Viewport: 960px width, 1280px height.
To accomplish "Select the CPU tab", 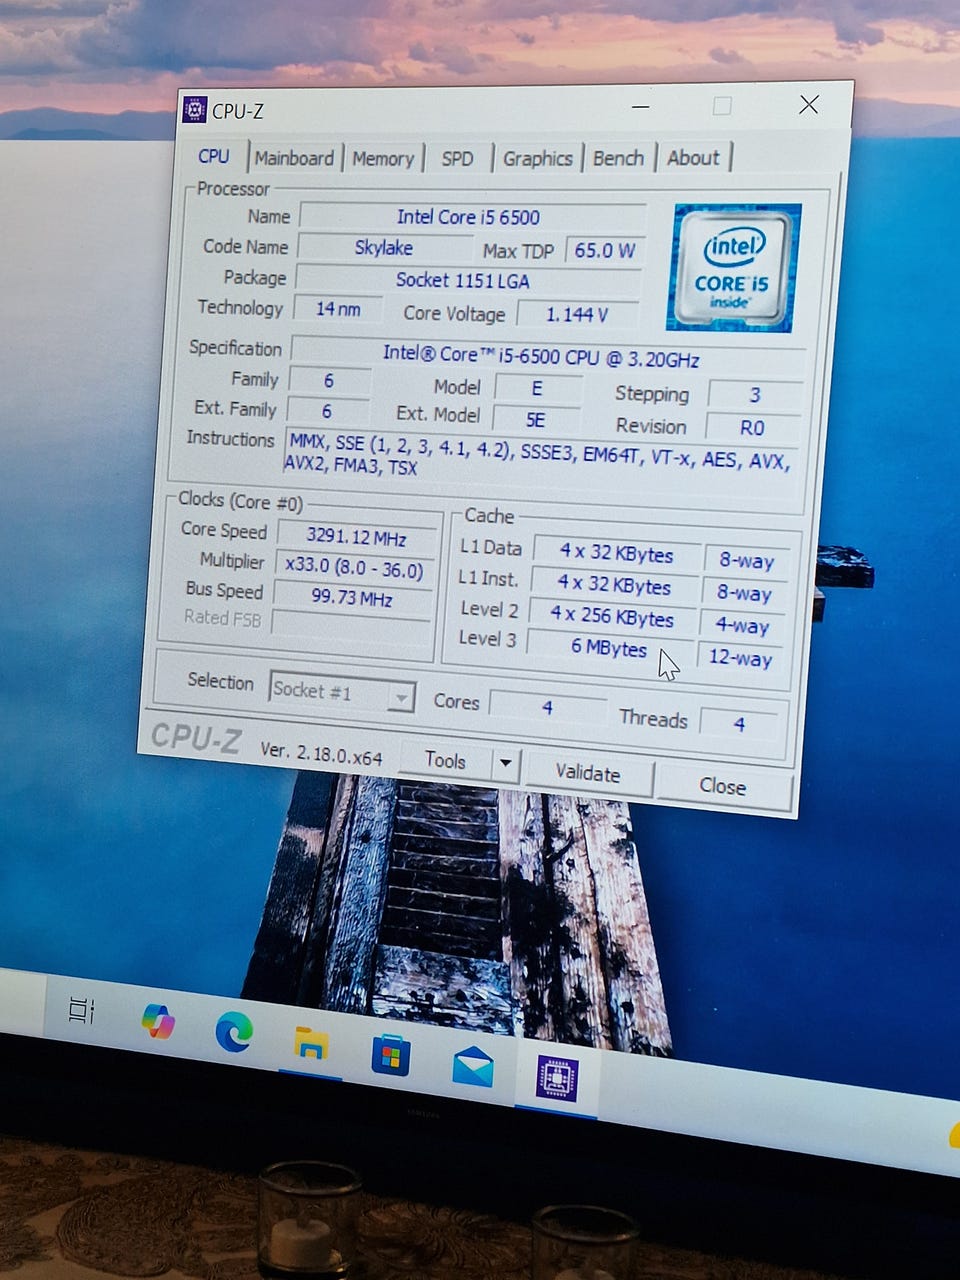I will pos(214,156).
